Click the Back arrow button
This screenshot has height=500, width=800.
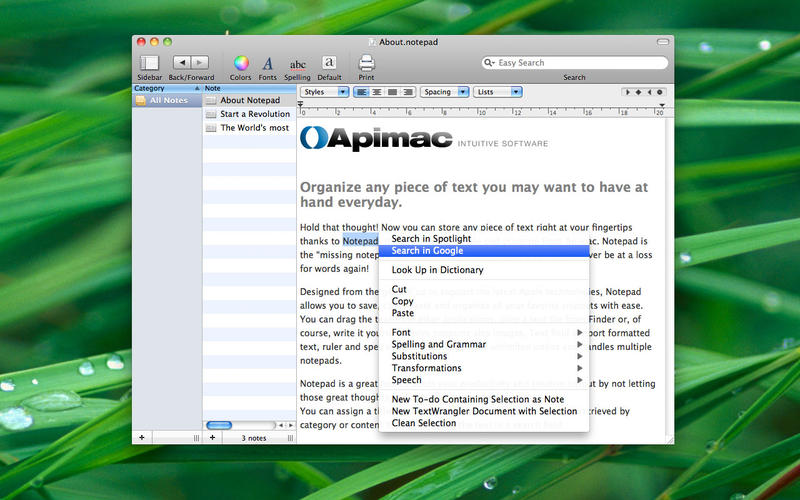182,62
